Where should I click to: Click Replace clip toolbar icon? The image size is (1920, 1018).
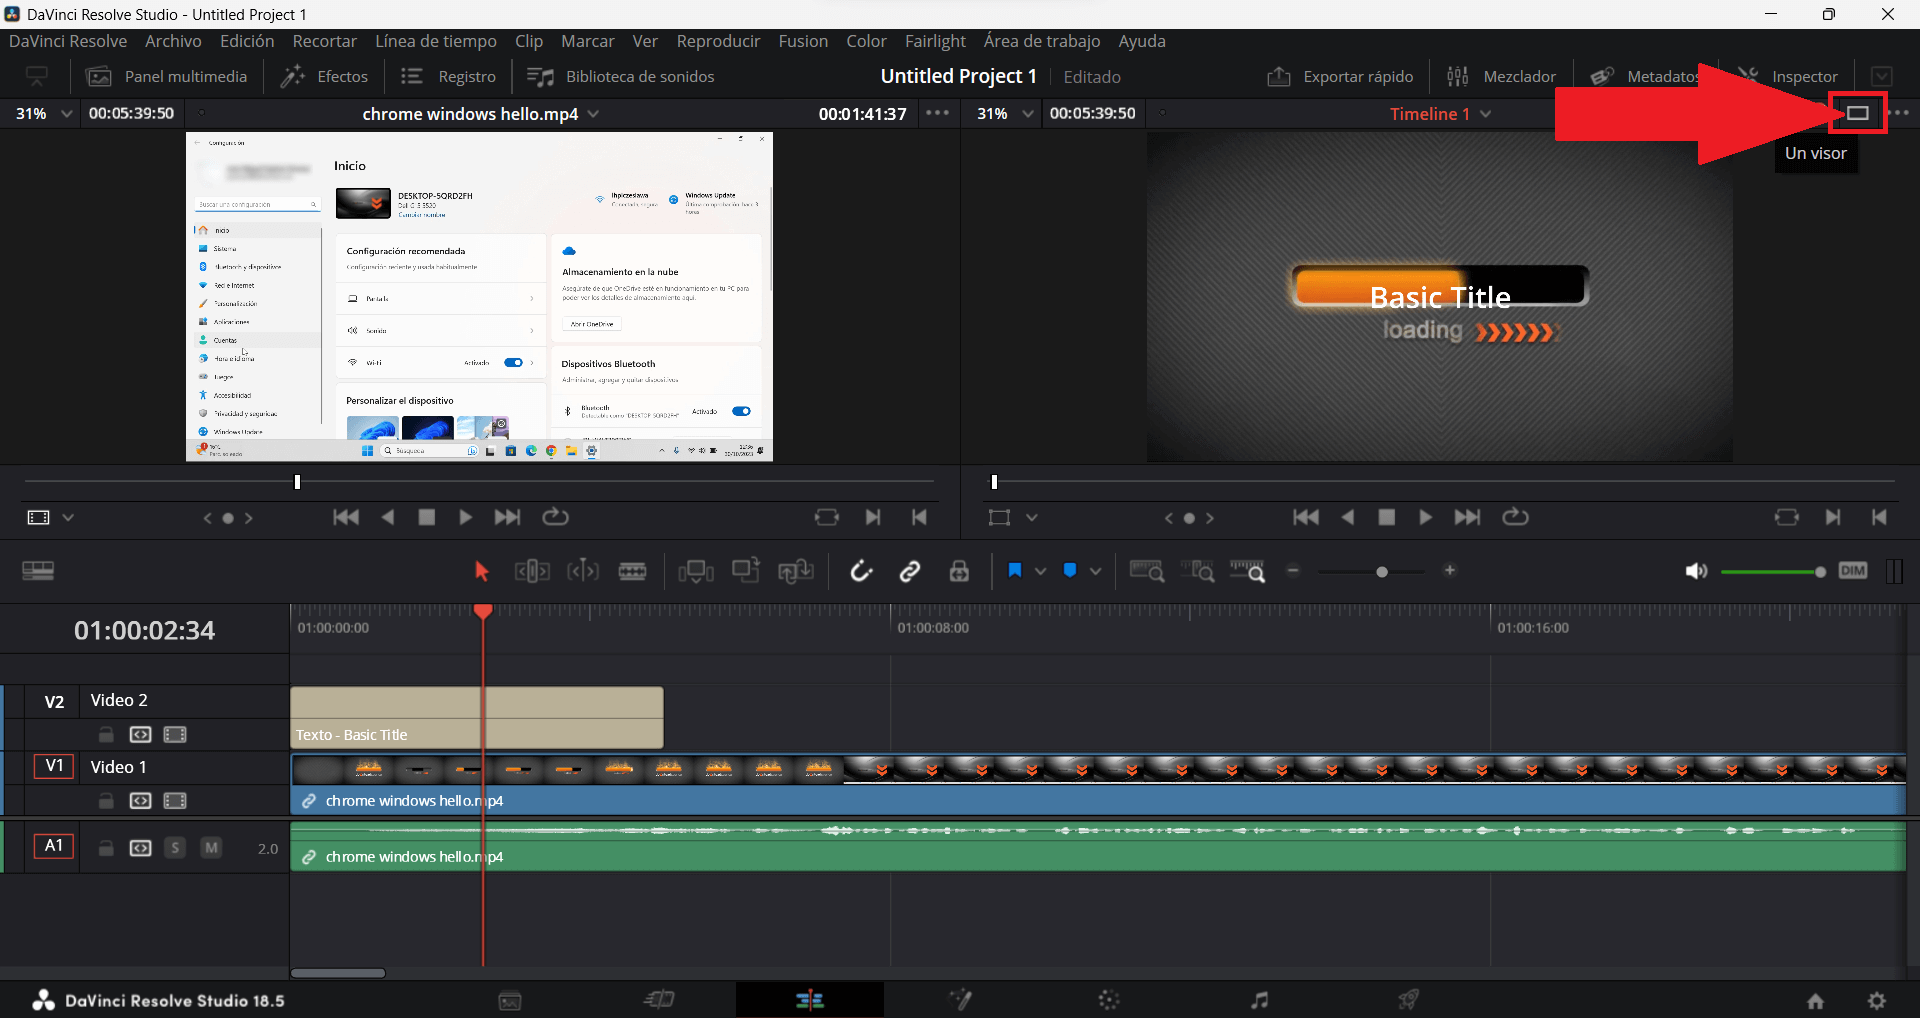point(796,571)
